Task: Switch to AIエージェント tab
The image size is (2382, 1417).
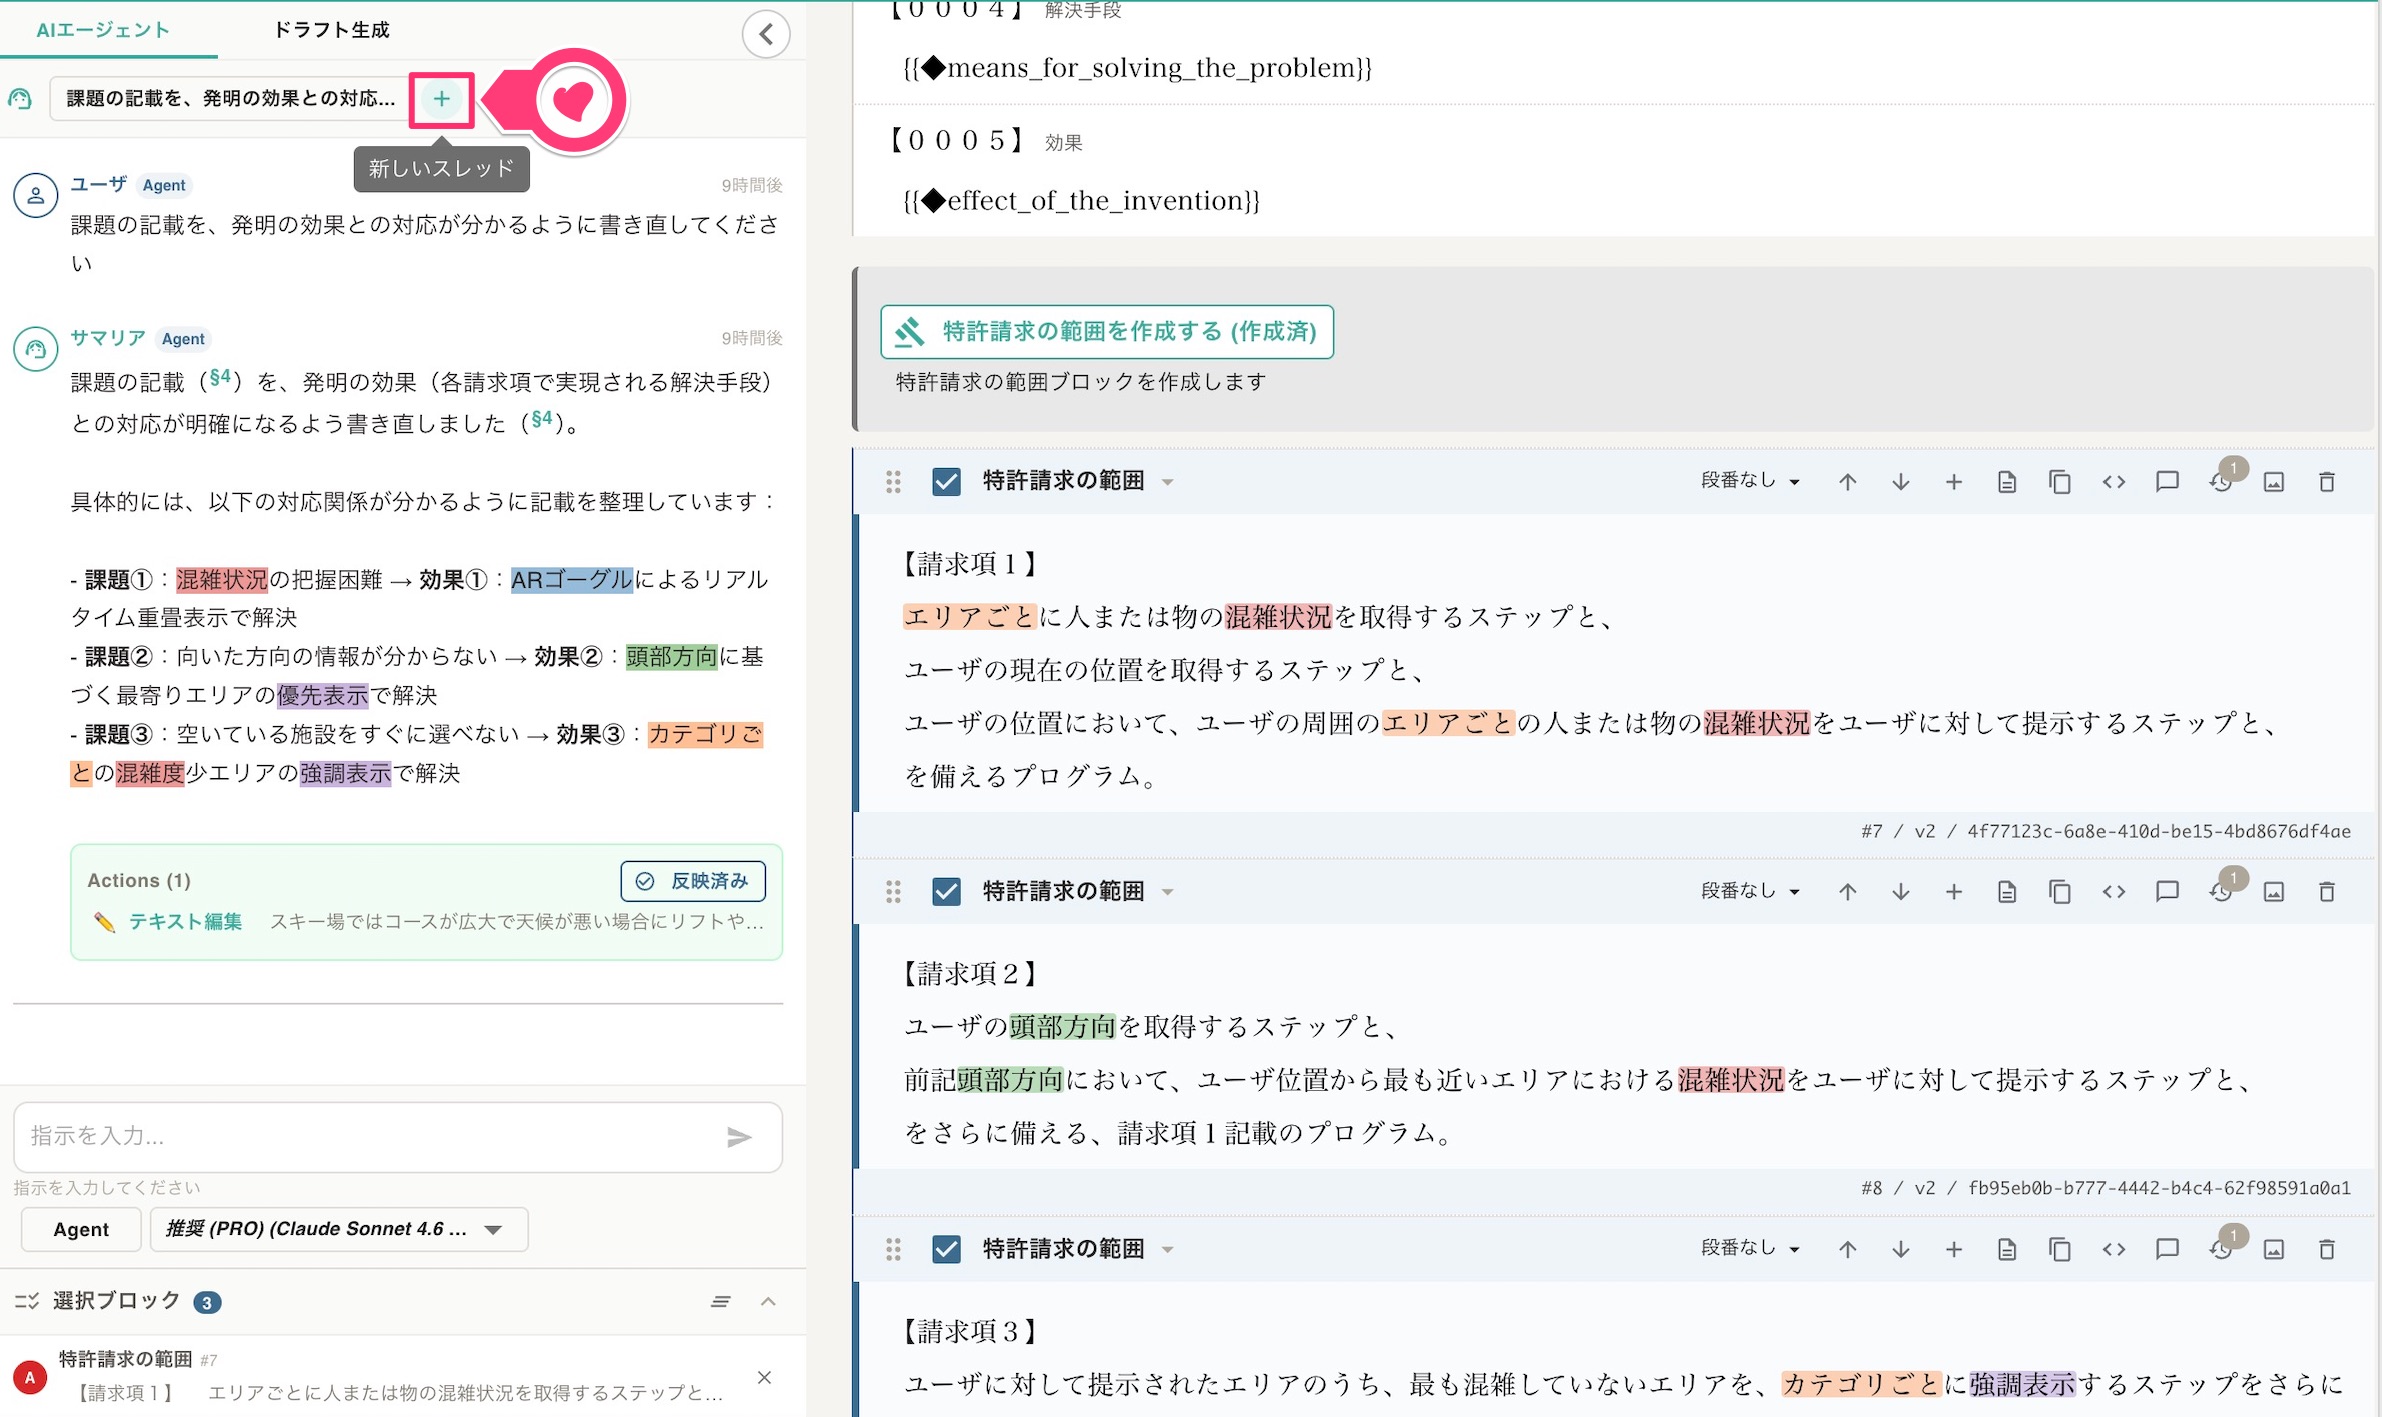Action: pos(103,30)
